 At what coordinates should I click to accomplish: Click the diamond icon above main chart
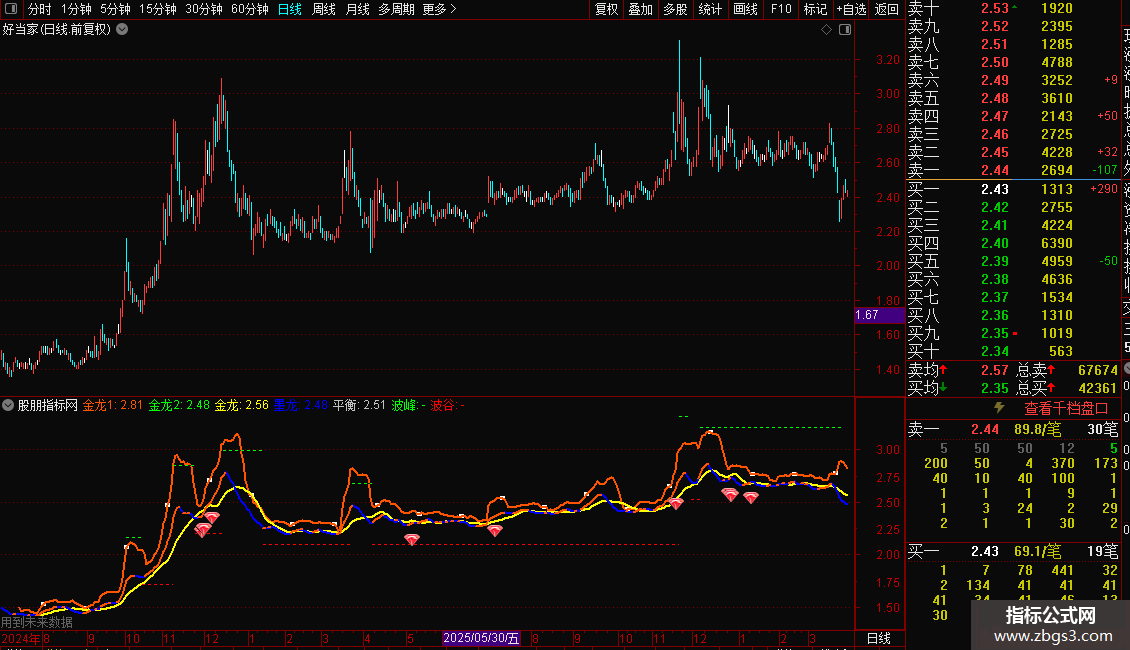point(827,30)
